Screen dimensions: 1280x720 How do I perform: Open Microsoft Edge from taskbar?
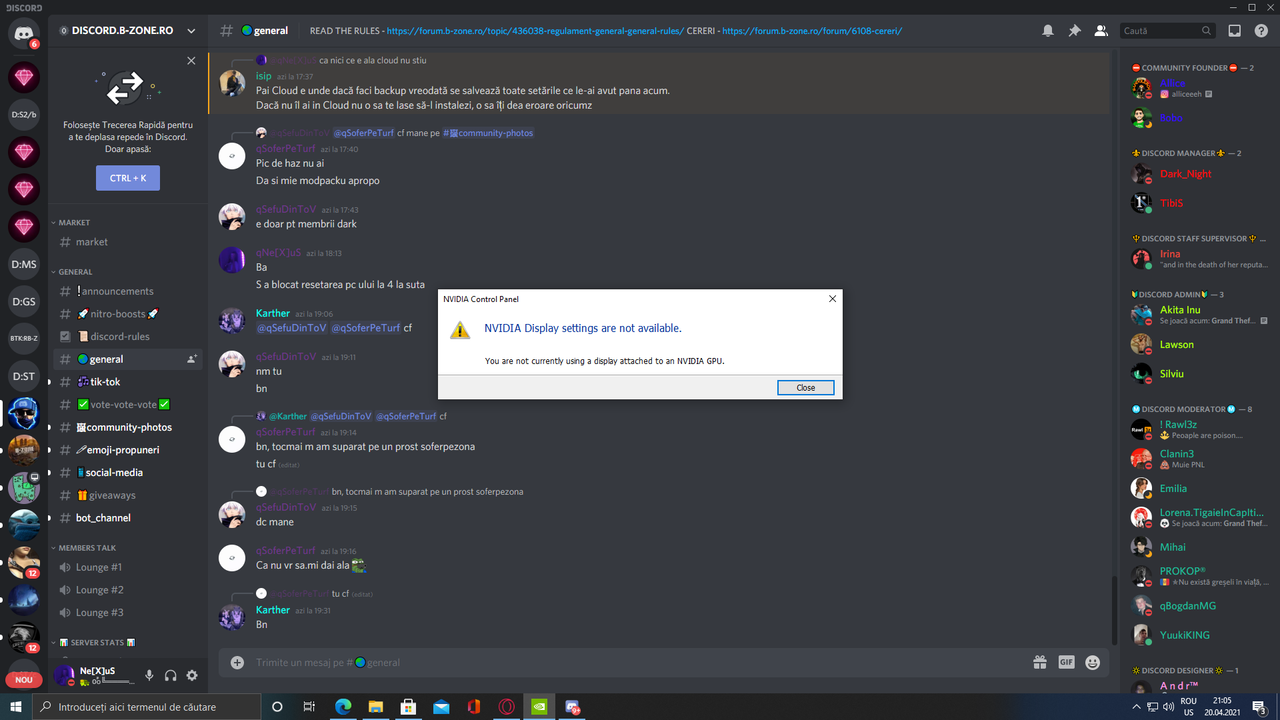(343, 707)
